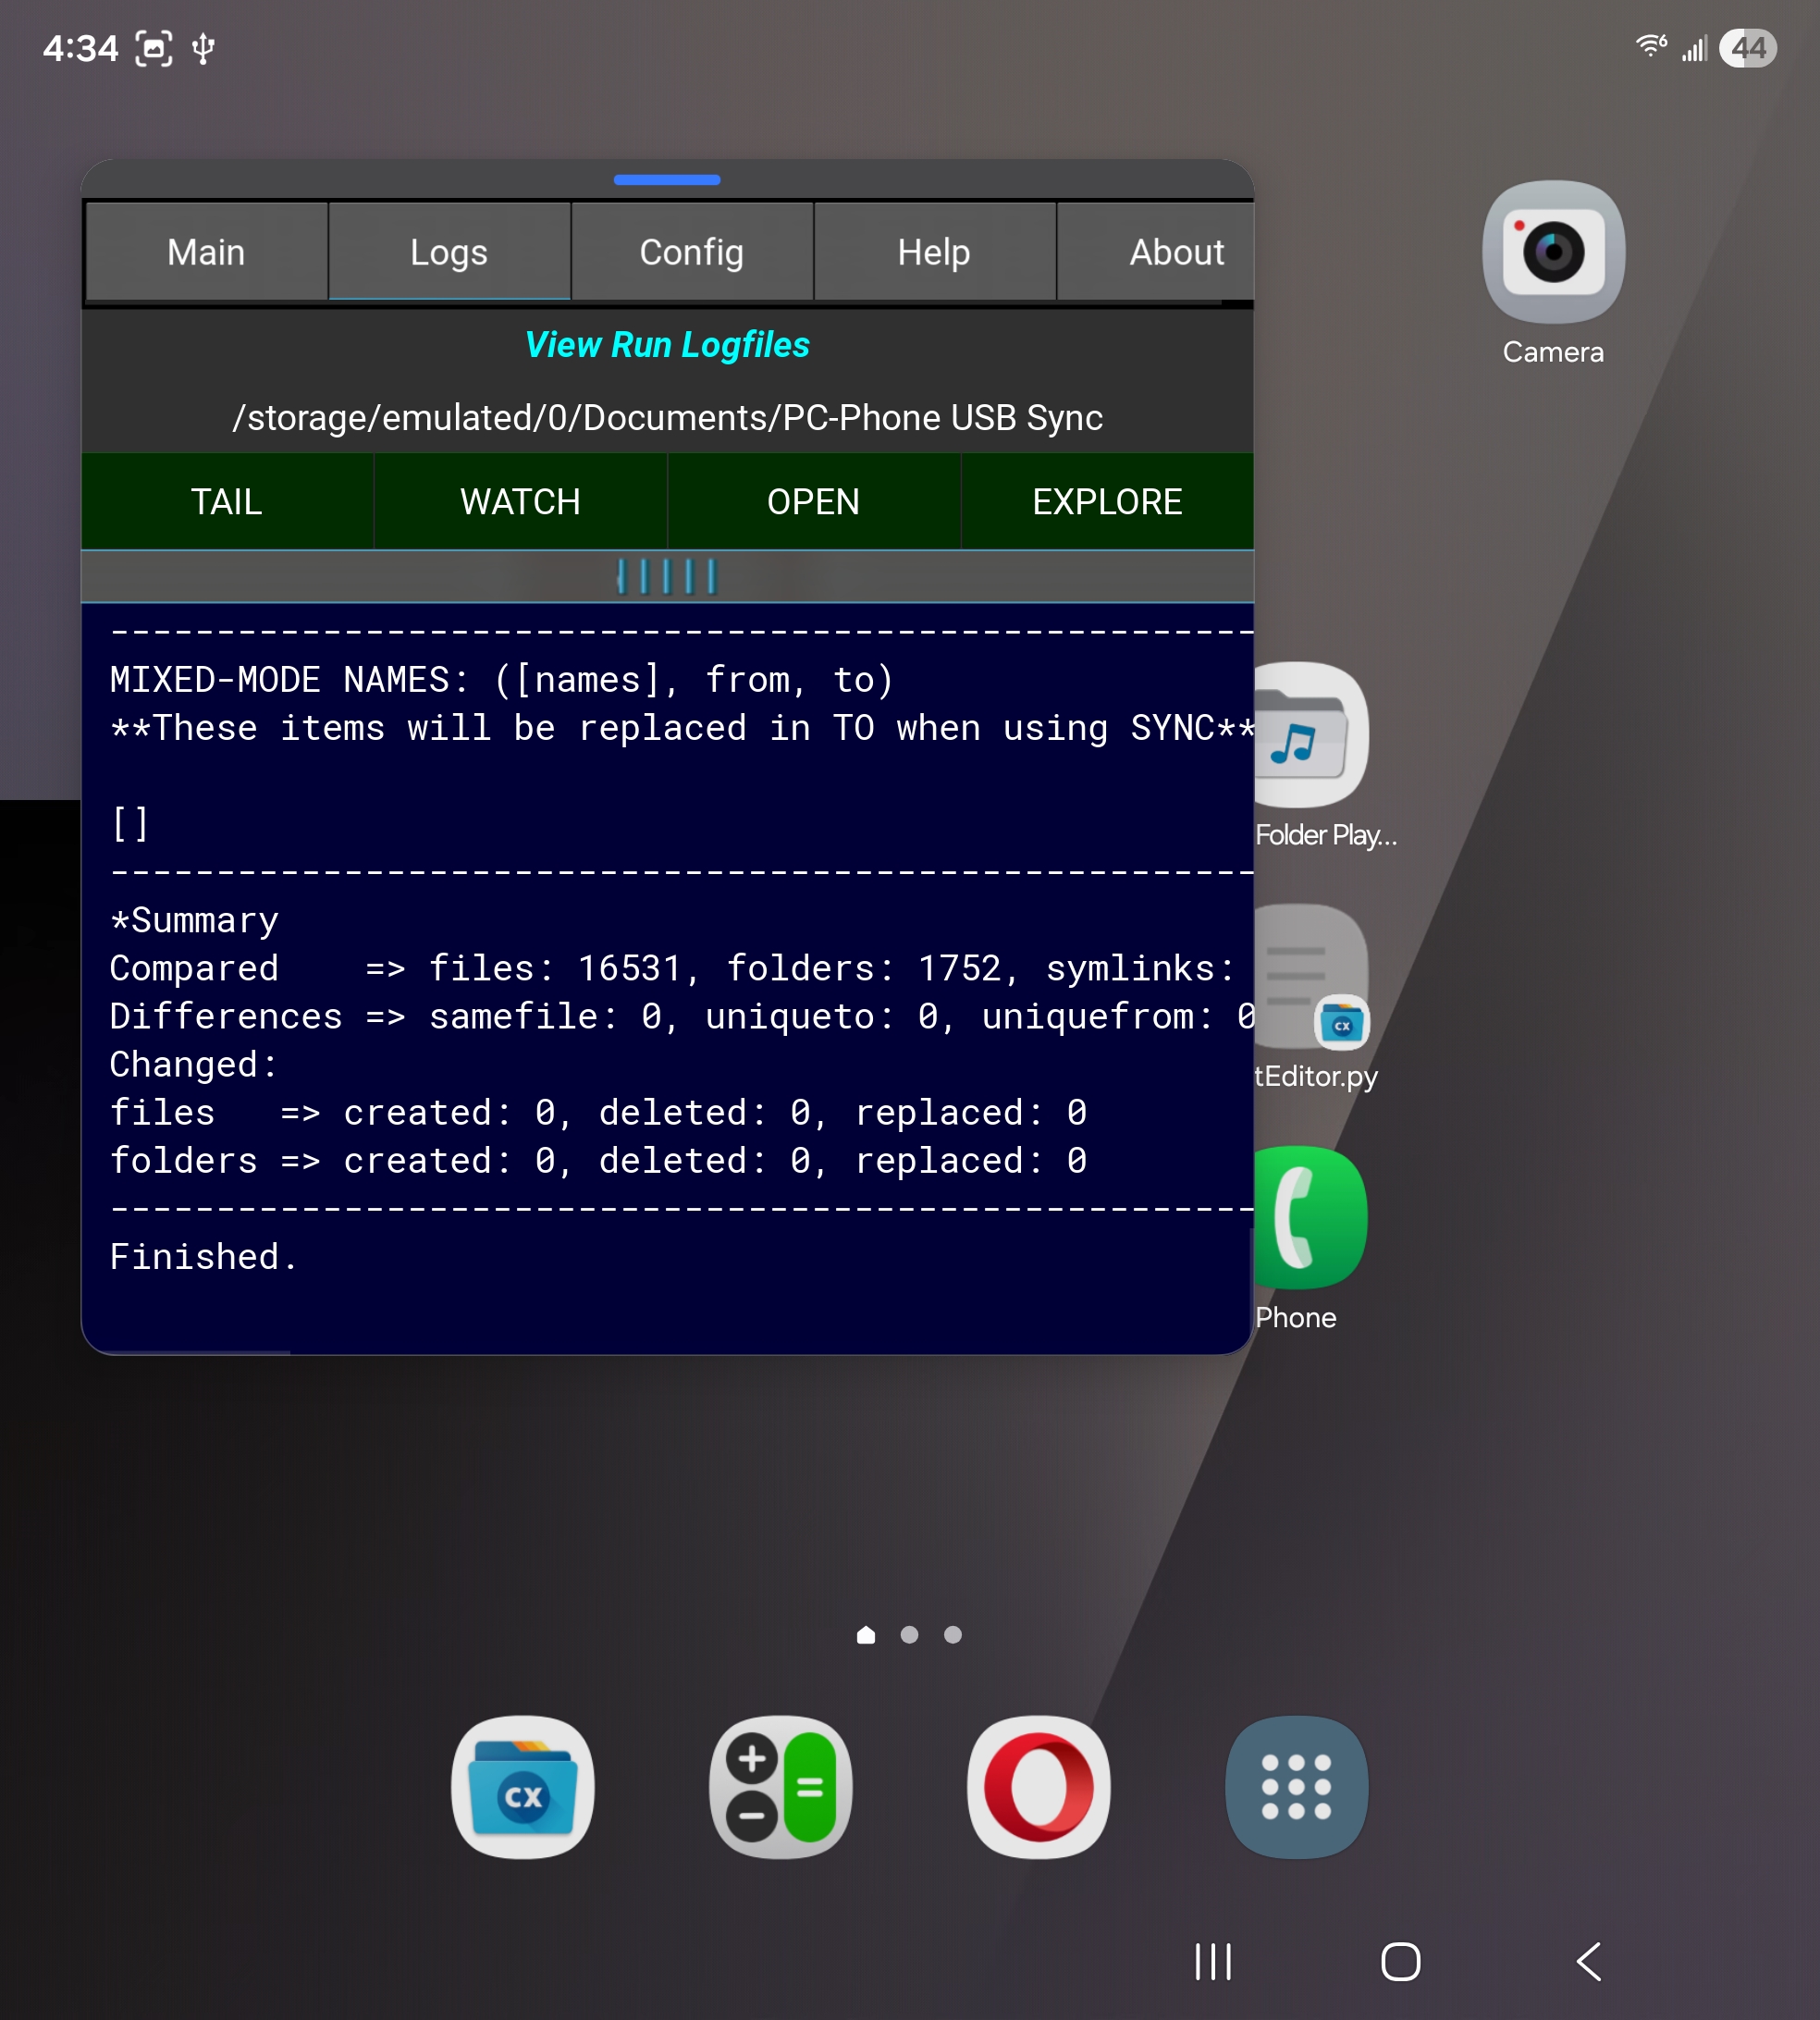Switch to the Config tab

coord(691,252)
